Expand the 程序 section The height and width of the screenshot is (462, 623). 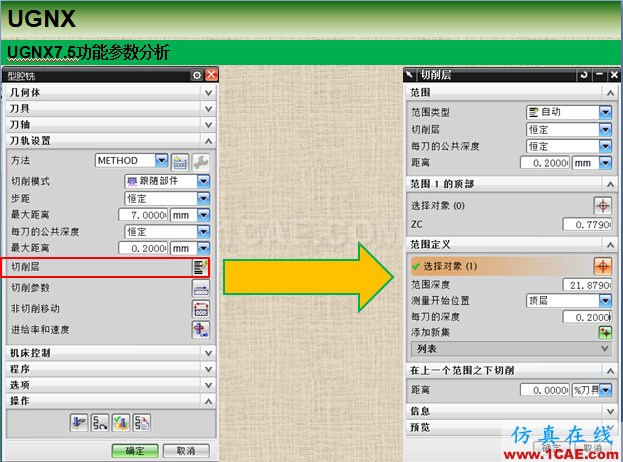pos(208,369)
